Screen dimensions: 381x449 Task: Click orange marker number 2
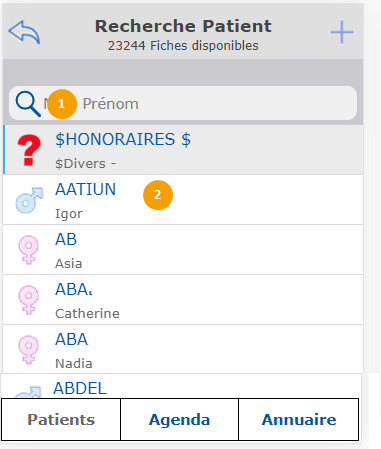point(158,195)
